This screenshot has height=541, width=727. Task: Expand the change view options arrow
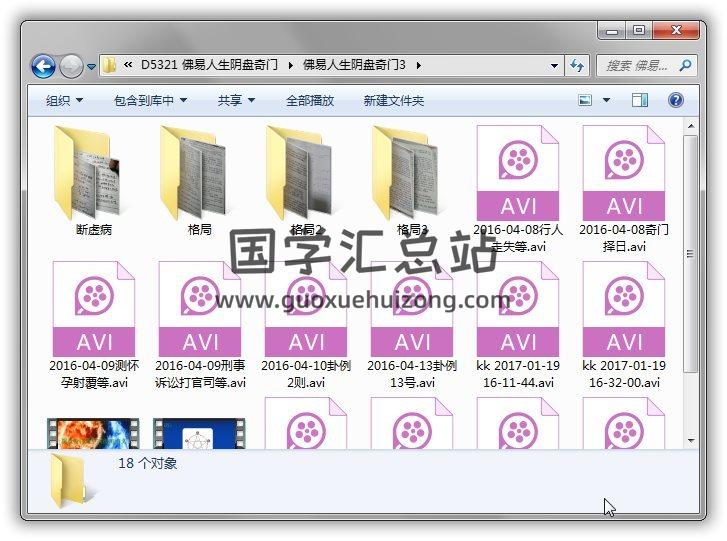607,101
